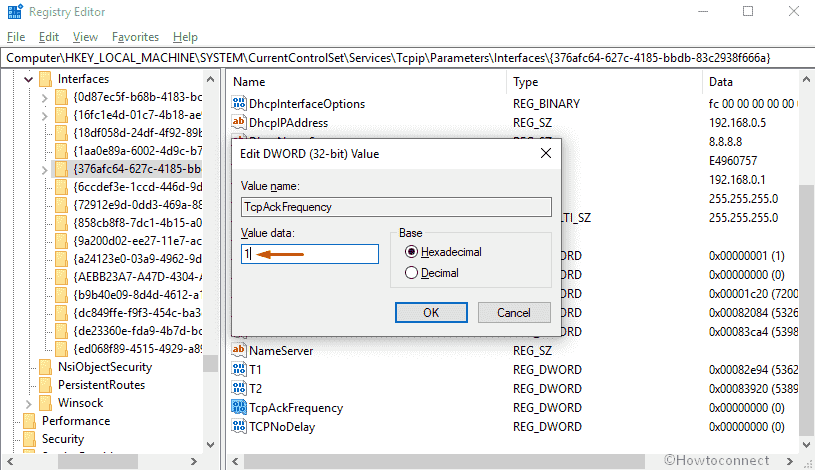
Task: Click folder icon for {0d87ec5f-b68b-4183 key
Action: [61, 97]
